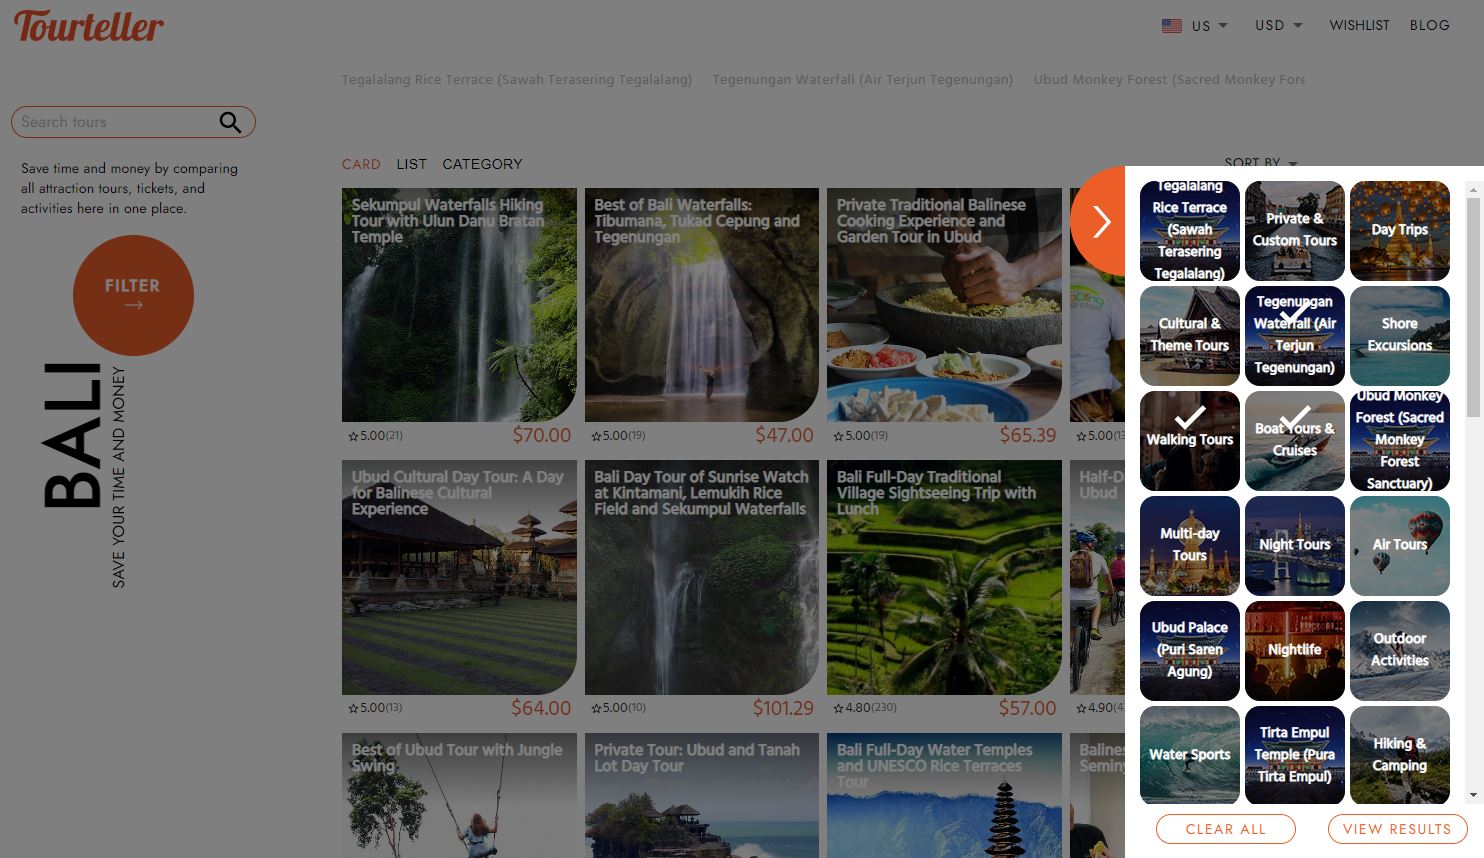Screen dimensions: 1484x858
Task: Open the Private Tour: Ubud and Tanah Lot card
Action: point(702,795)
